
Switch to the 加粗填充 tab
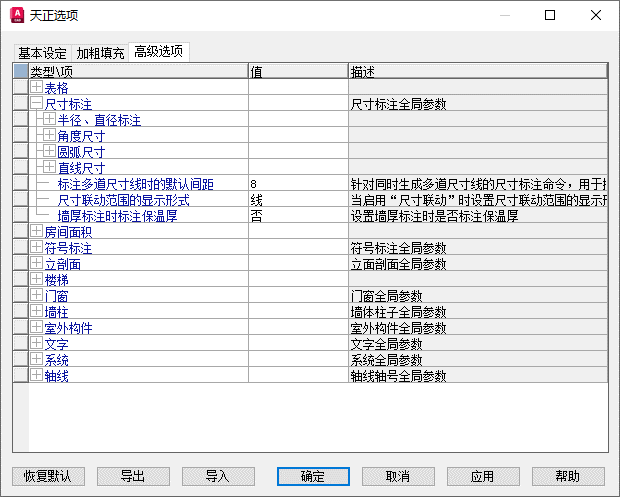101,53
